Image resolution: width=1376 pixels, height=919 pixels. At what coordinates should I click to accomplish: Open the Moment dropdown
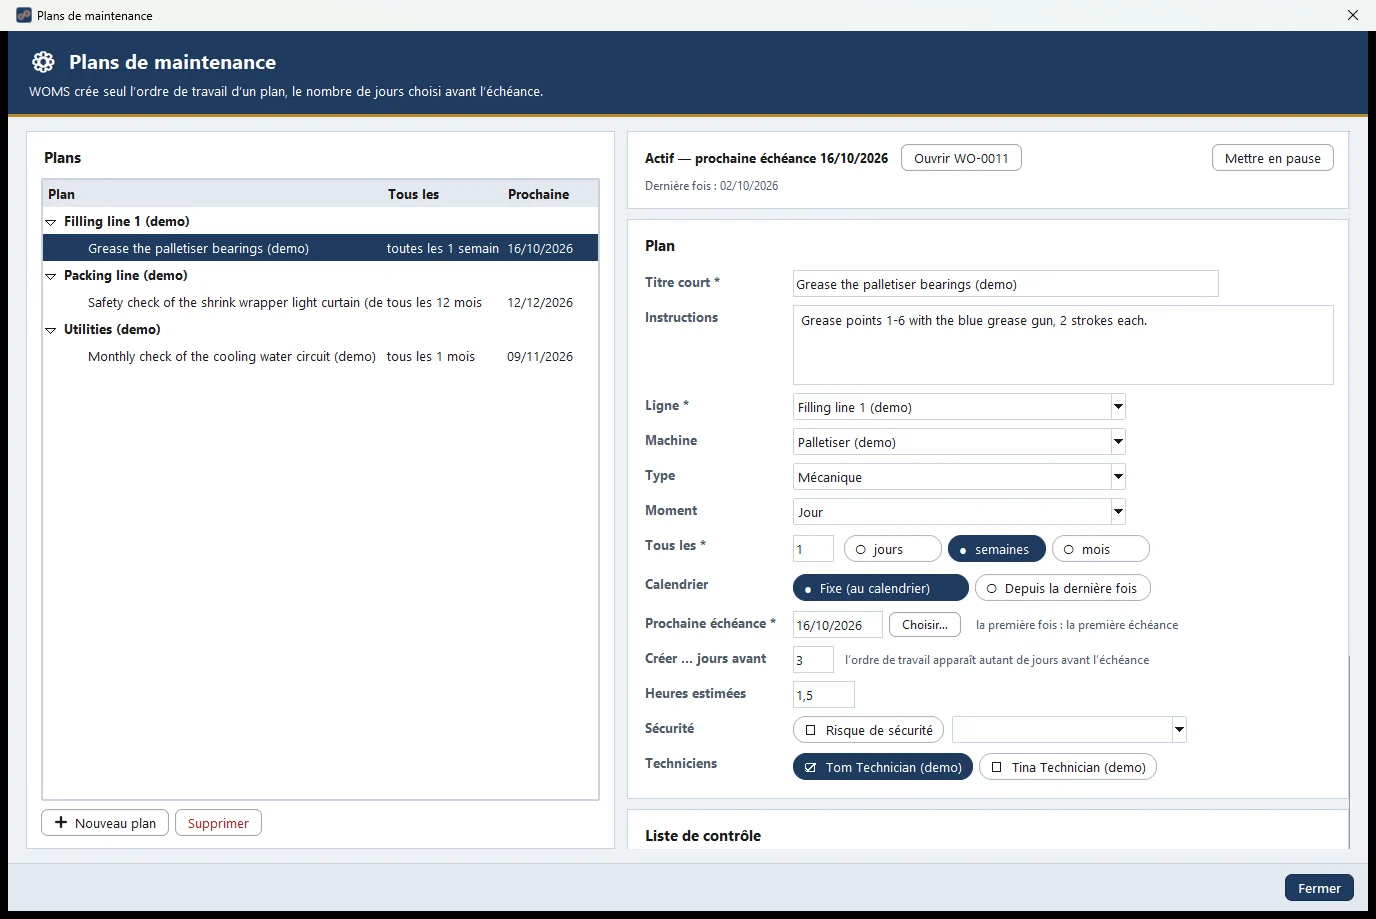click(x=1118, y=512)
